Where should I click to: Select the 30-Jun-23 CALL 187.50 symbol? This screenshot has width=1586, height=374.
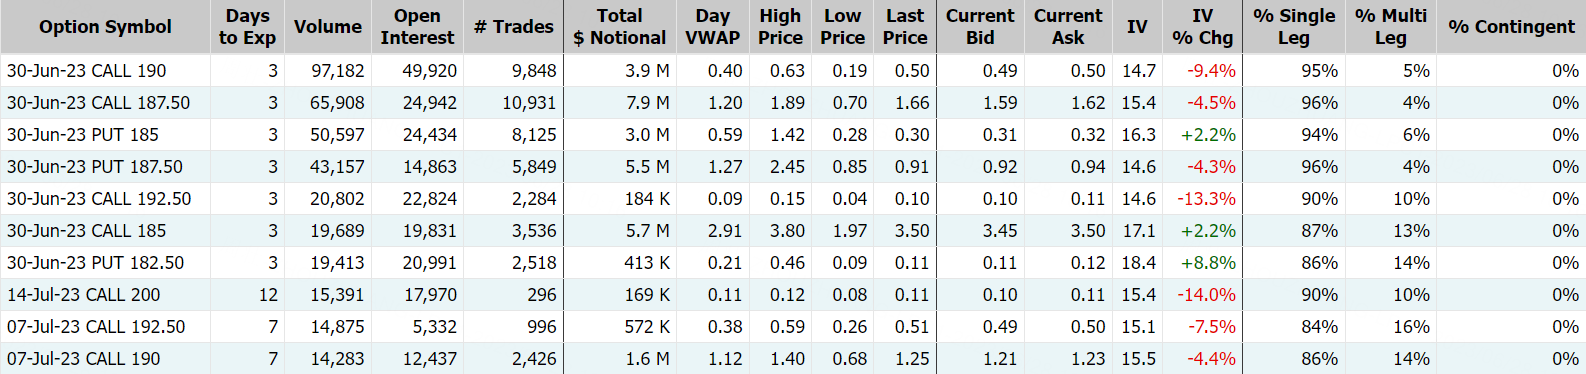click(x=98, y=103)
